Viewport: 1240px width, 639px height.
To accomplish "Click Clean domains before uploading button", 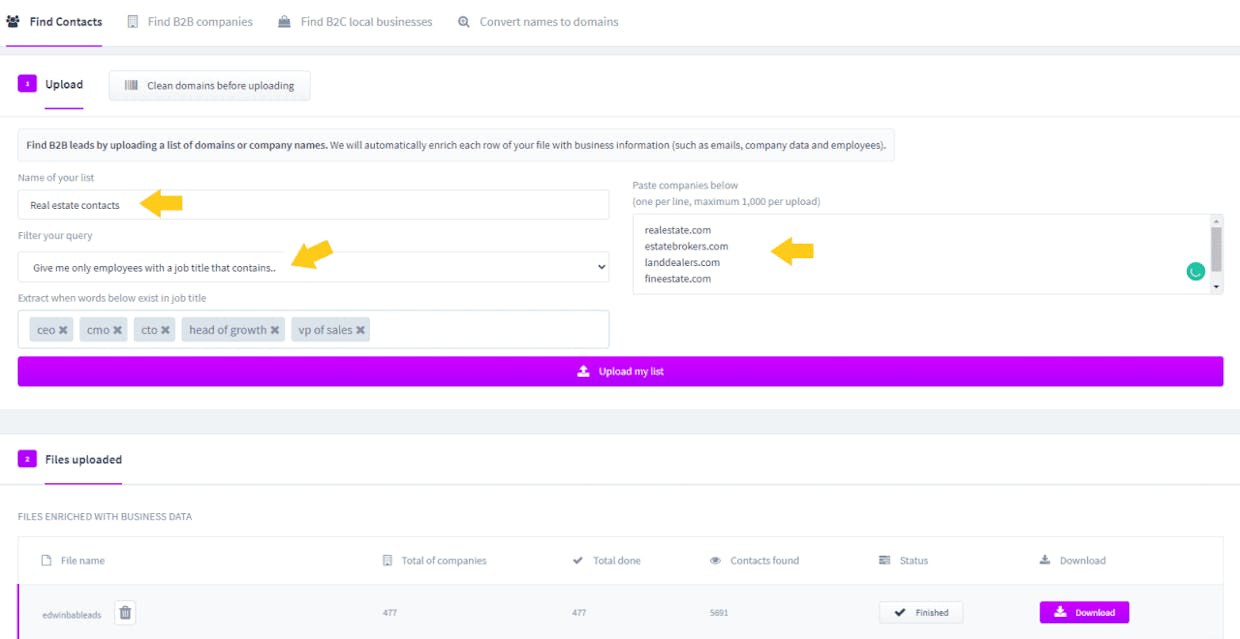I will 210,85.
